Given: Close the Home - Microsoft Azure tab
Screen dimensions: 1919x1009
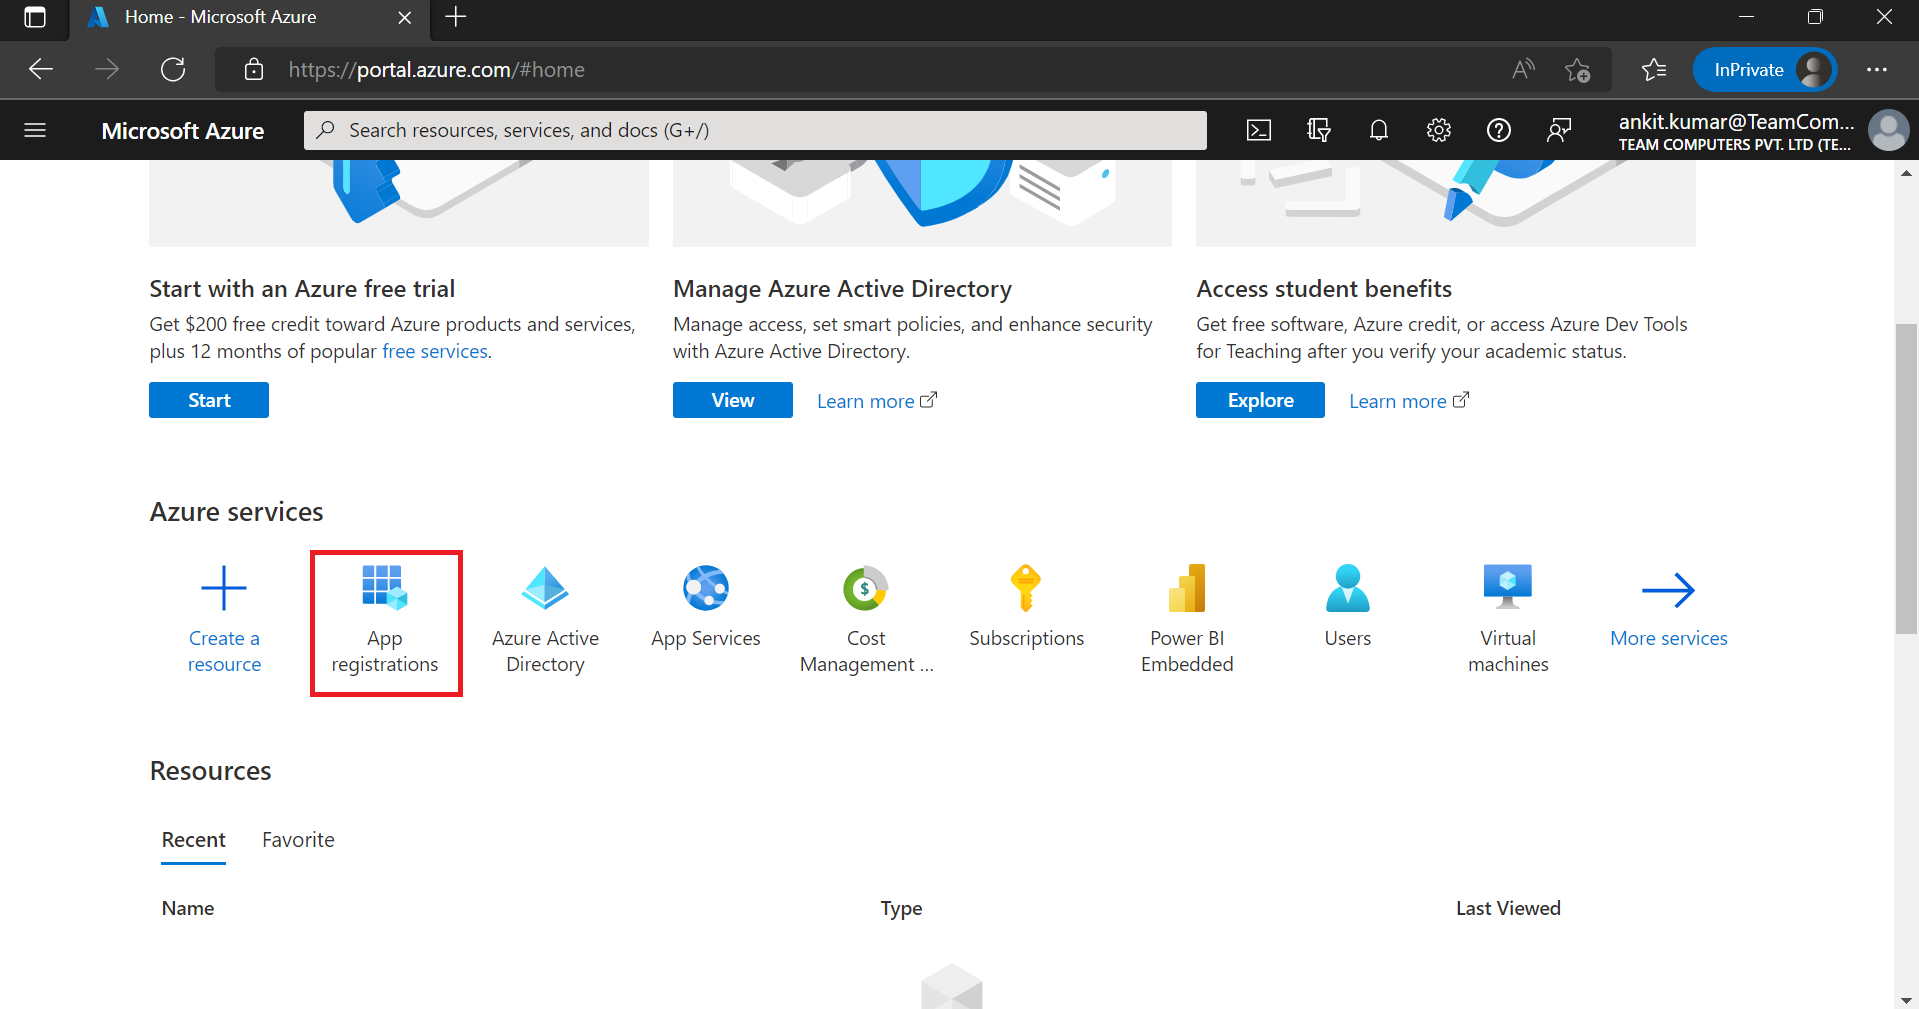Looking at the screenshot, I should pyautogui.click(x=404, y=17).
